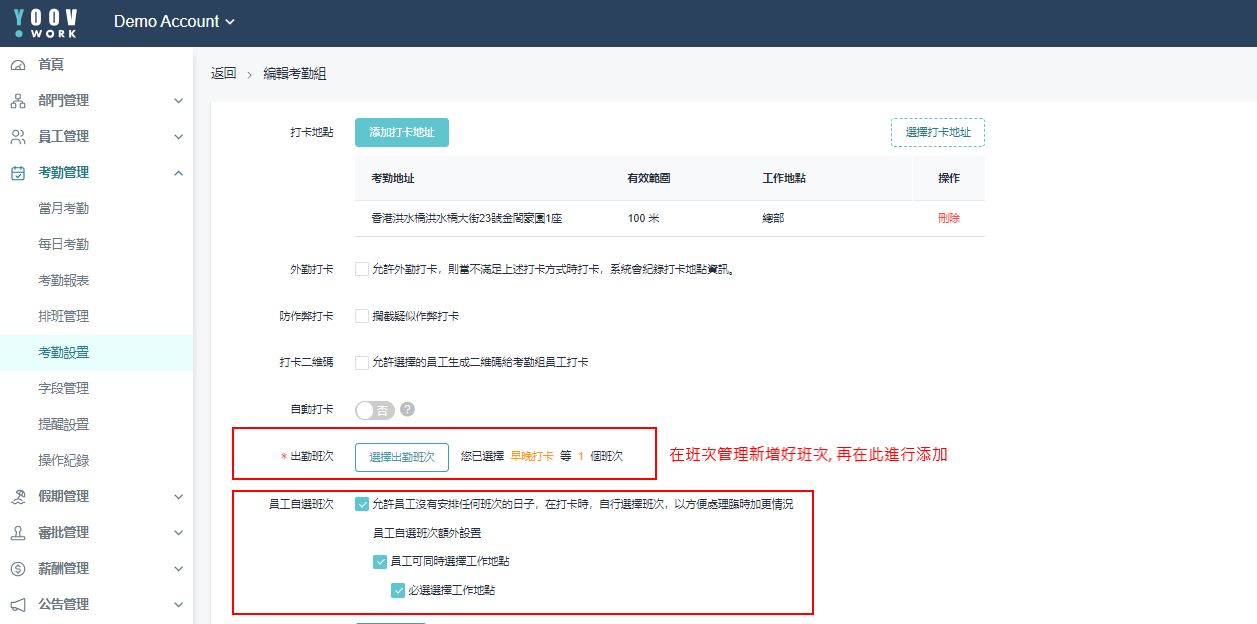This screenshot has height=624, width=1257.
Task: Open the Demo Account dropdown
Action: (x=175, y=22)
